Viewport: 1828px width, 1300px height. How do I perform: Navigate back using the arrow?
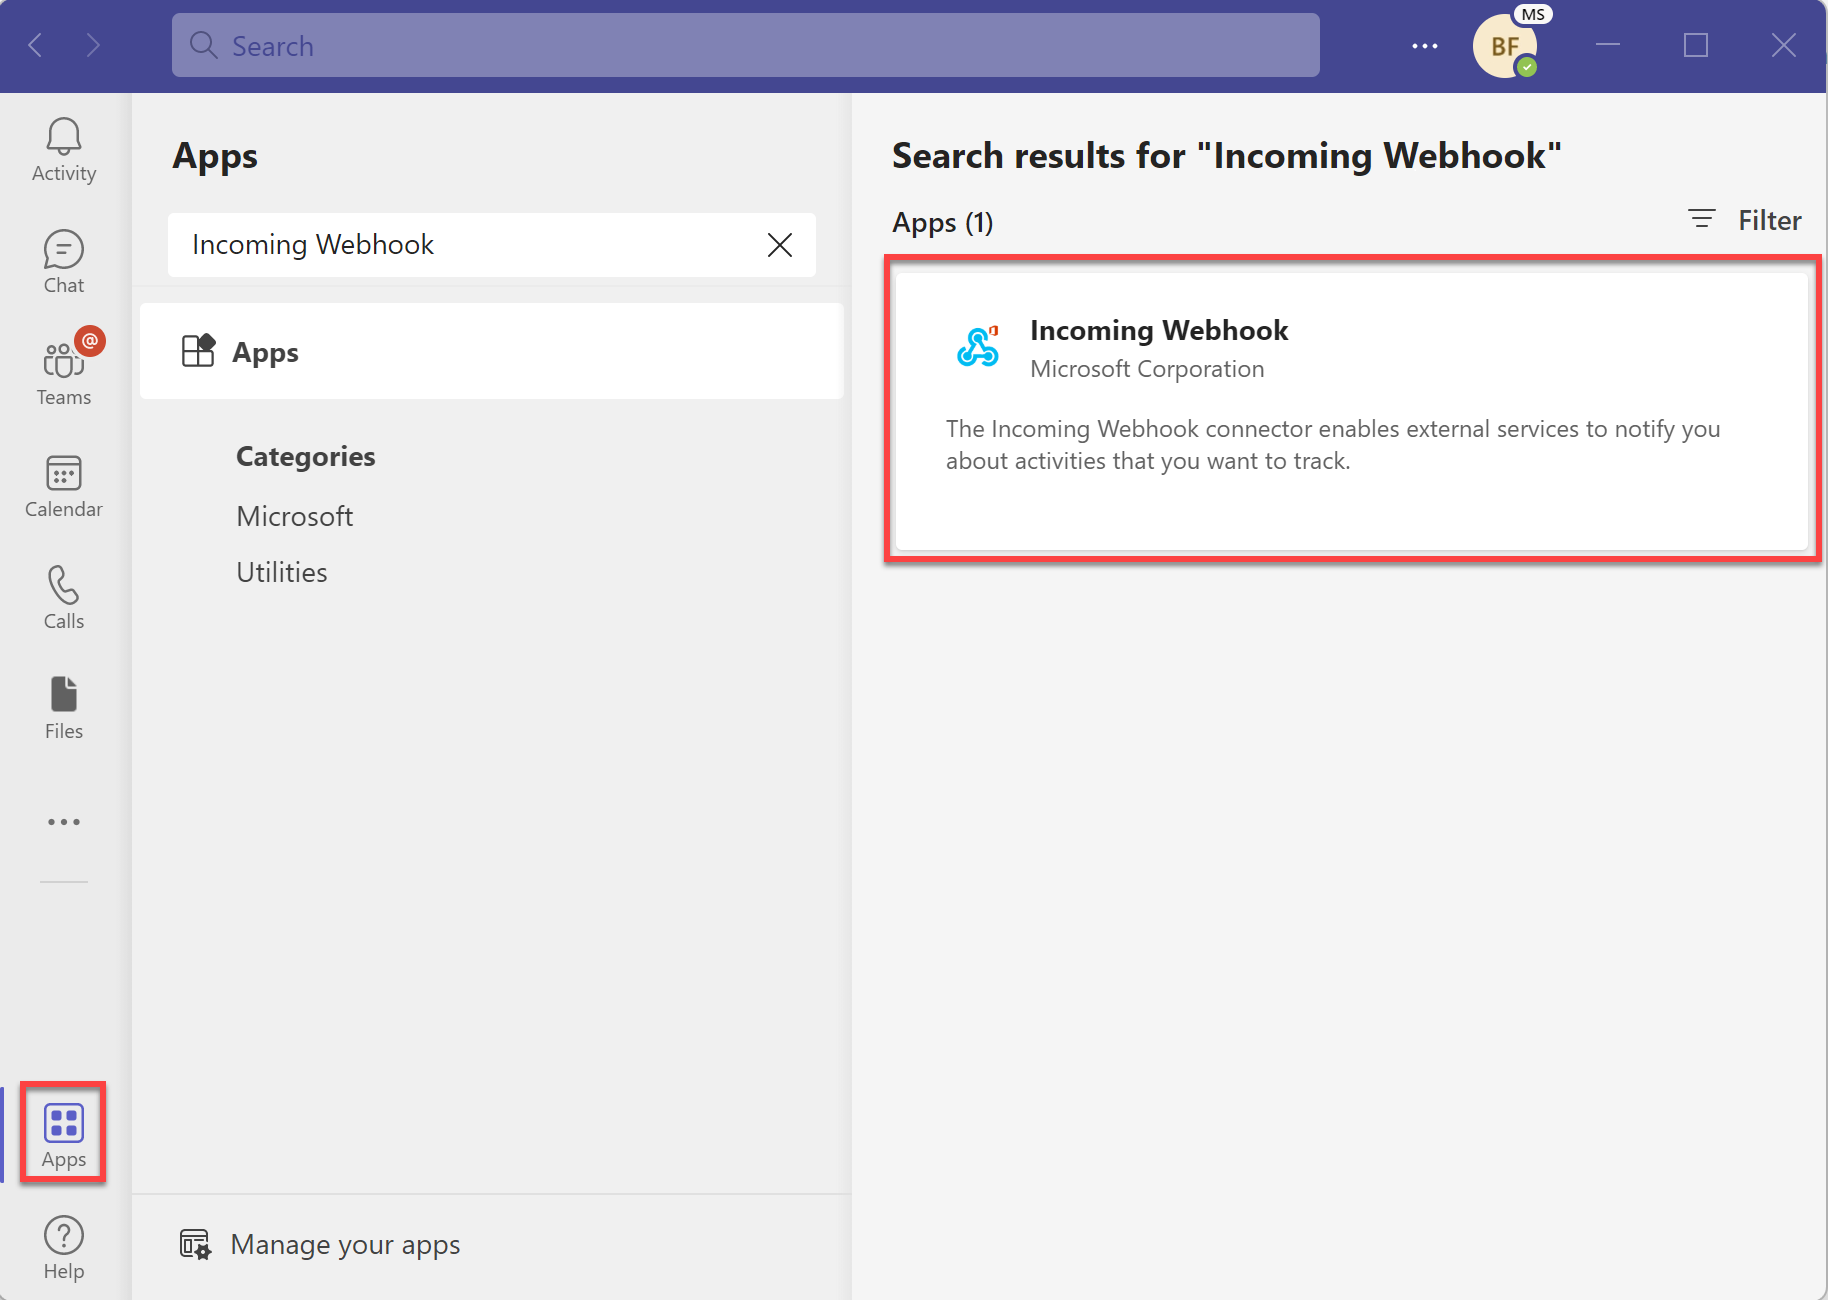(x=35, y=45)
